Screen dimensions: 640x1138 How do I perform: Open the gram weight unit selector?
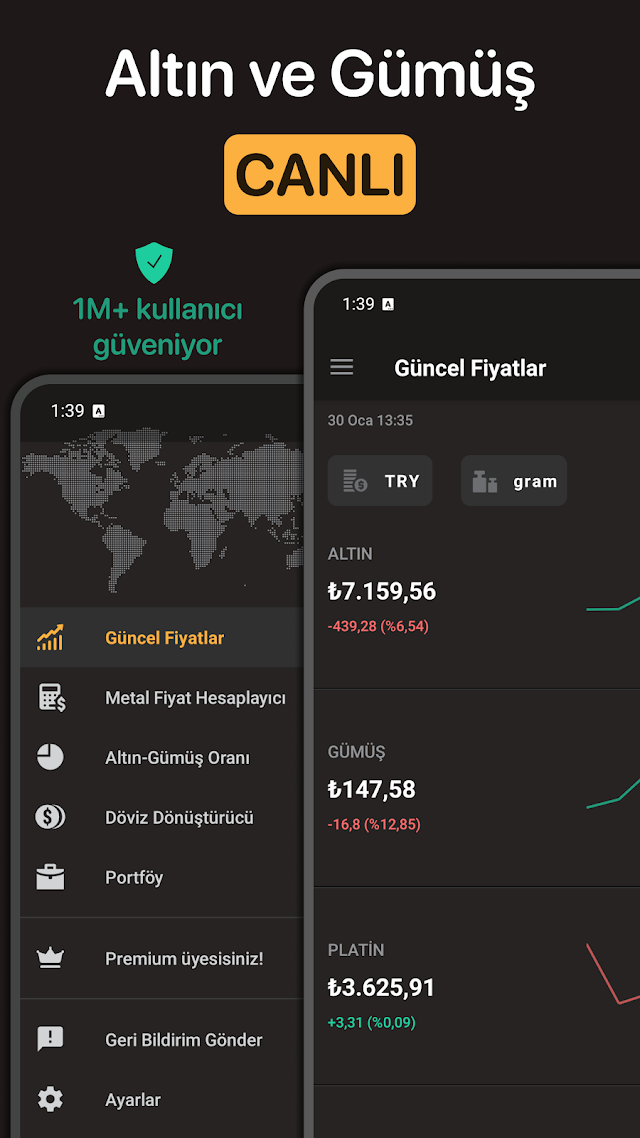pyautogui.click(x=514, y=480)
